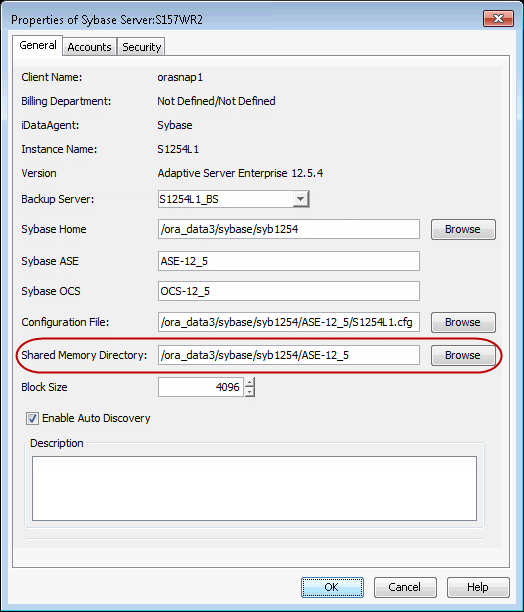524x612 pixels.
Task: Increase Block Size with the up arrow
Action: click(x=250, y=382)
